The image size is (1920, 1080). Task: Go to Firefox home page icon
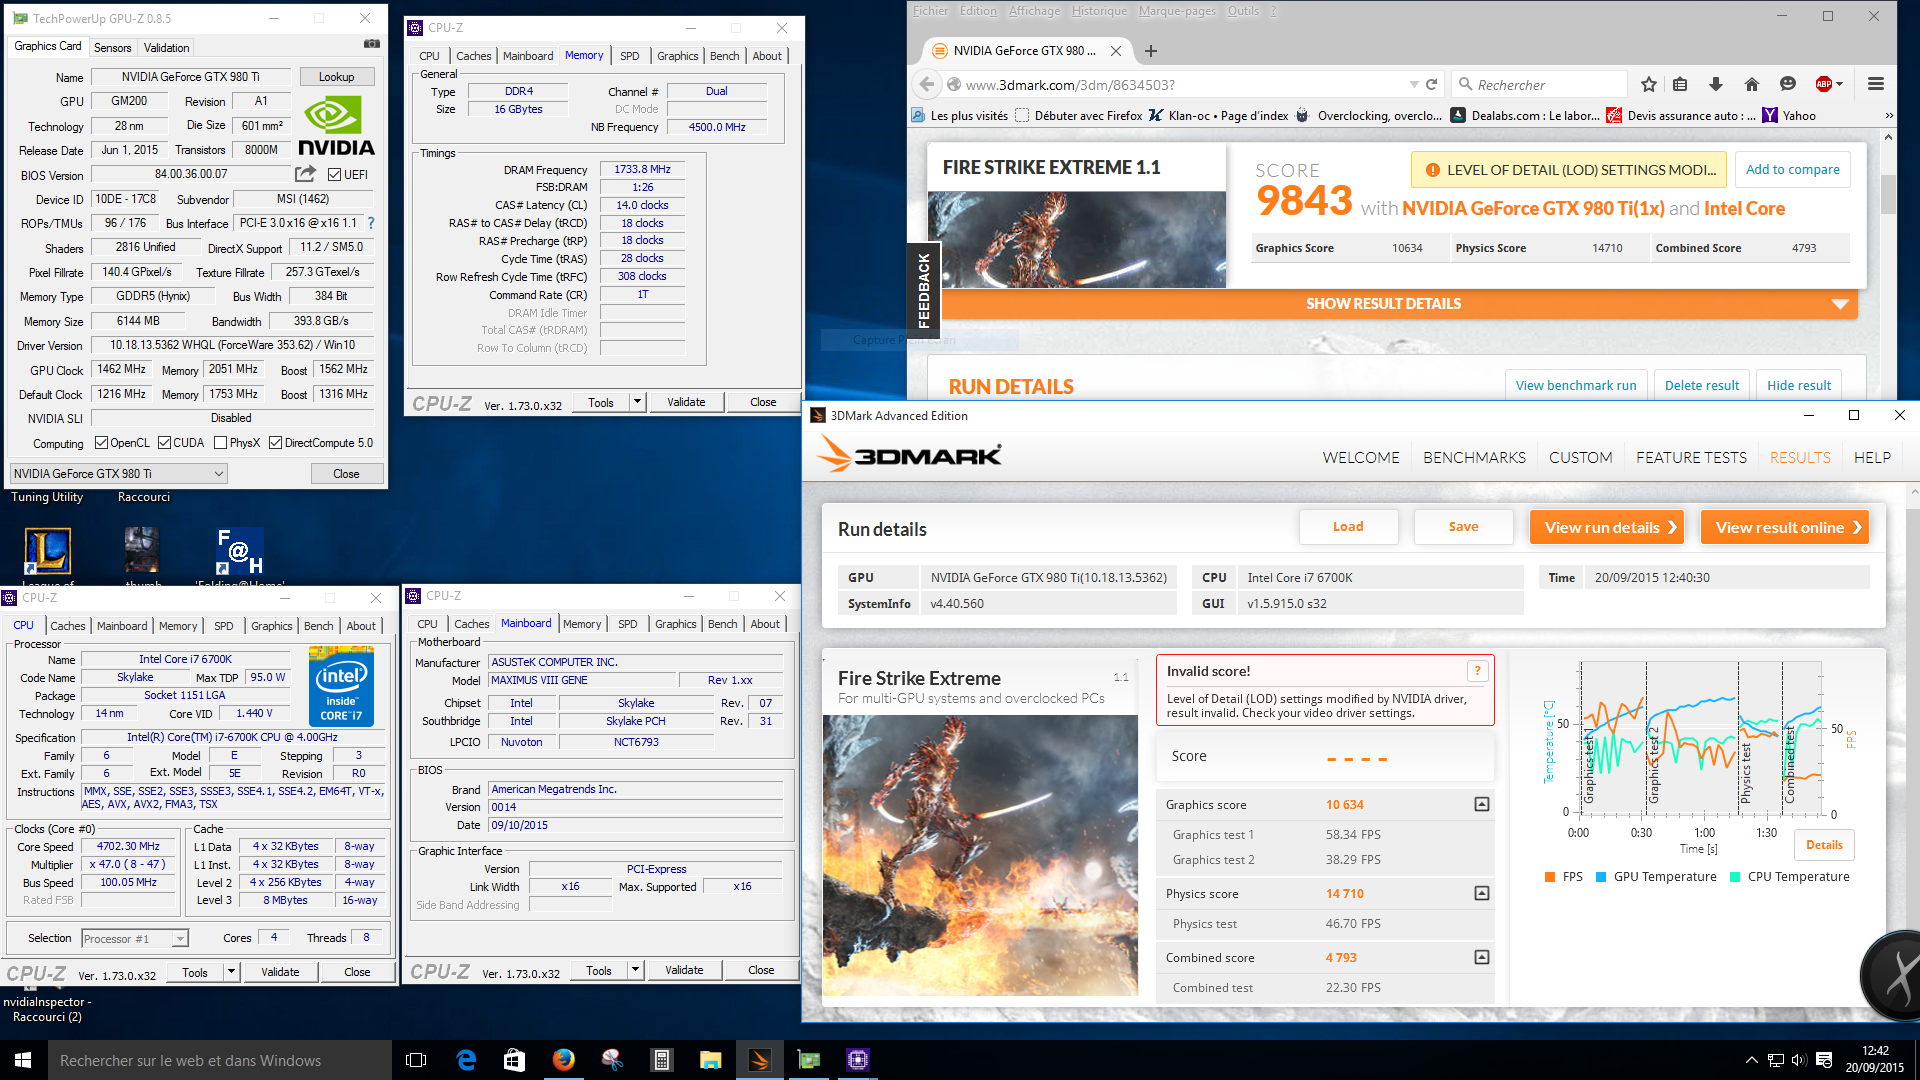(1751, 85)
